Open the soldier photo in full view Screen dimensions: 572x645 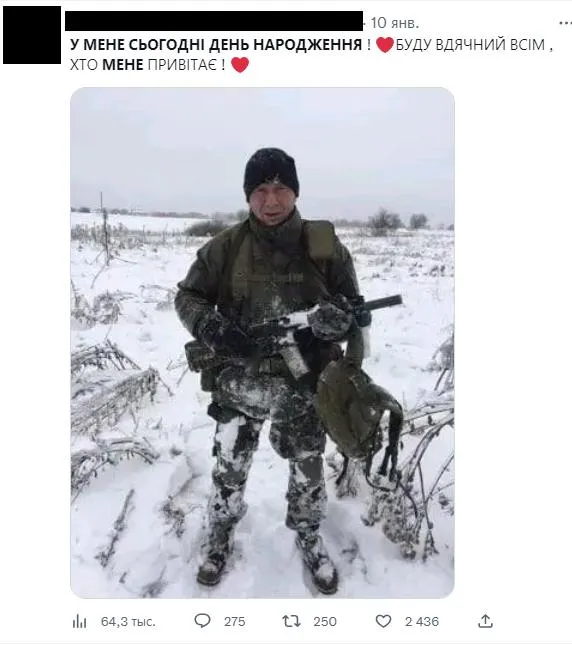[262, 342]
